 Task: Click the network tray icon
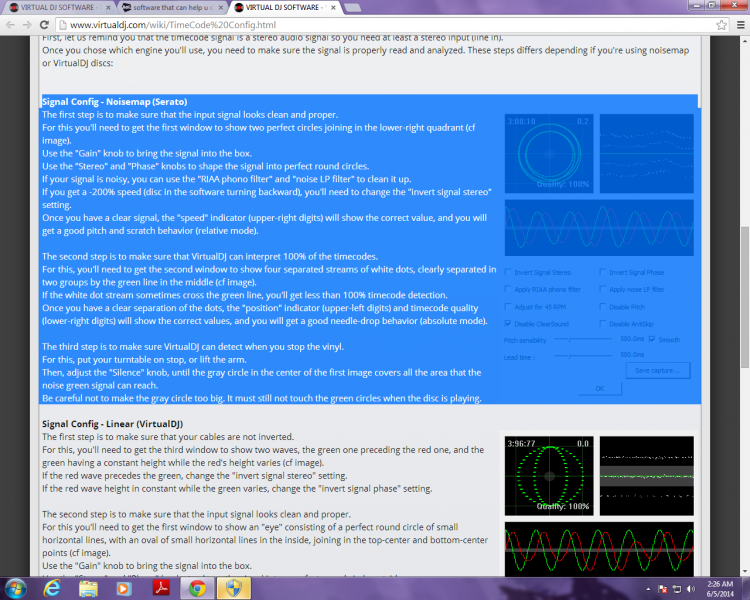click(x=677, y=589)
